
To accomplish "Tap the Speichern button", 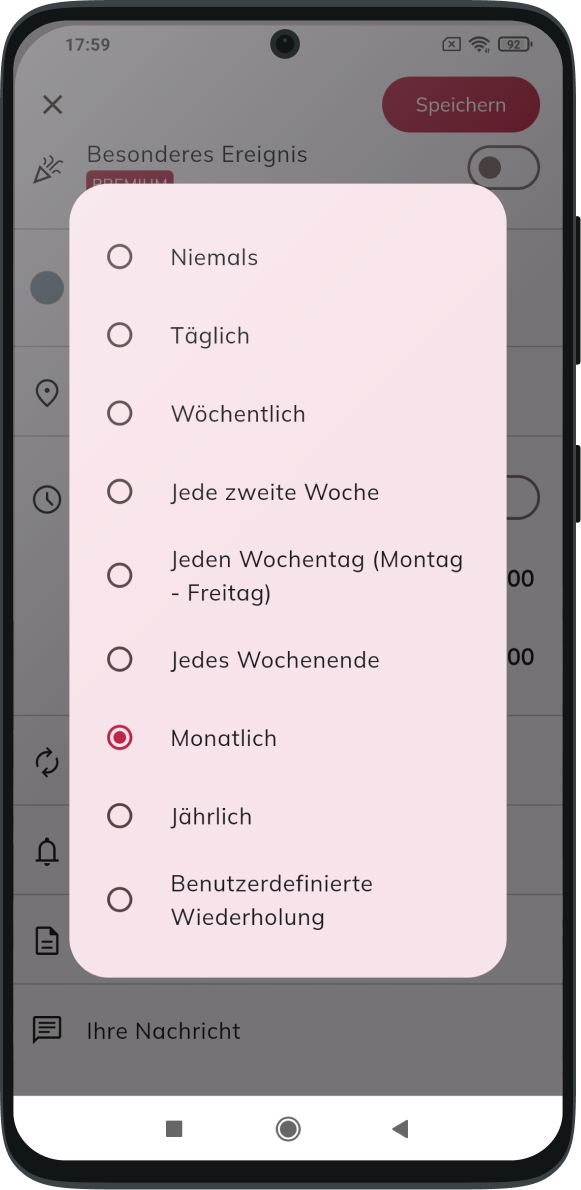I will click(460, 105).
